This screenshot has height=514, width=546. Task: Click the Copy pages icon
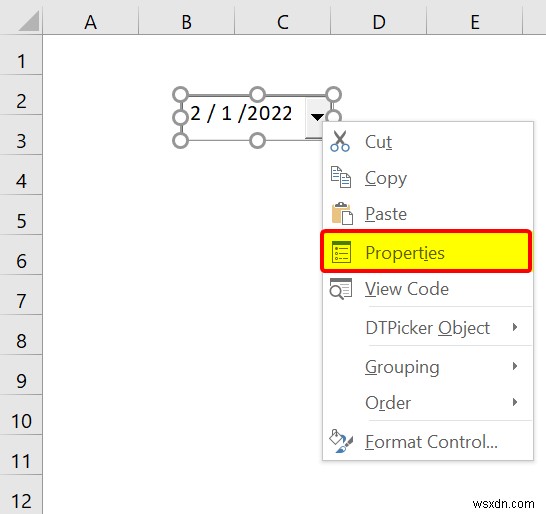(x=341, y=177)
